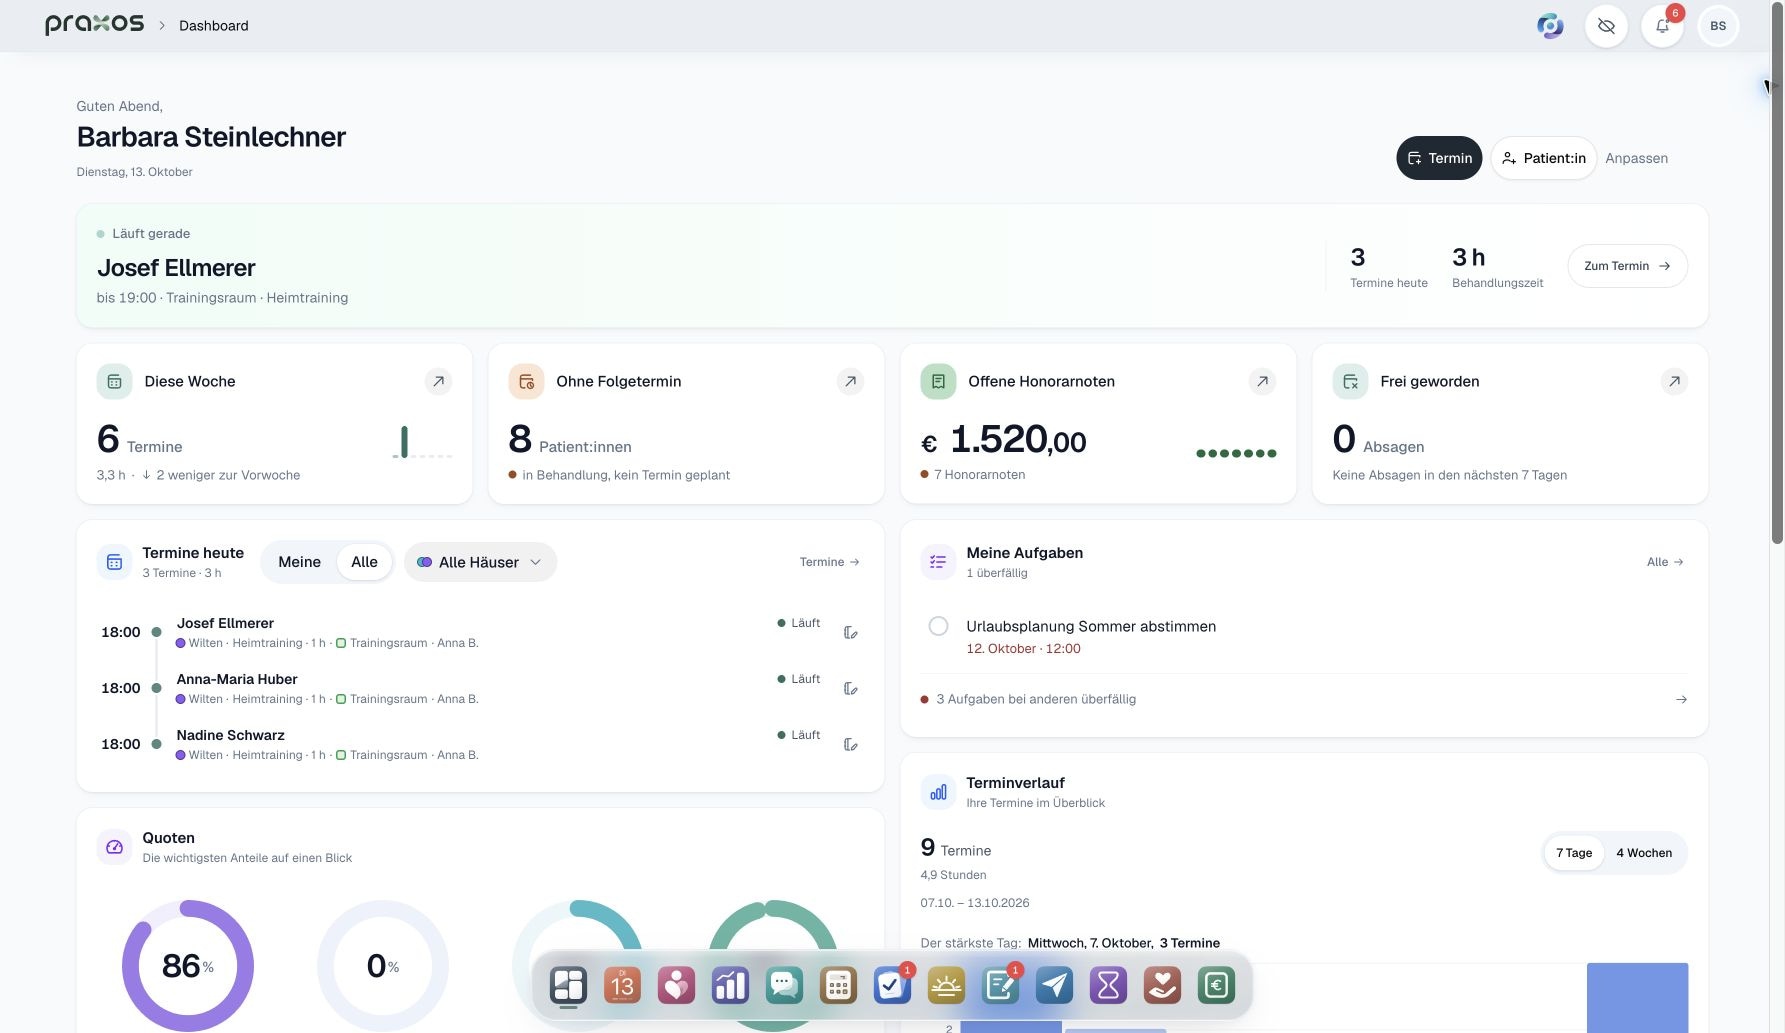Expand Frei geworden card arrow
Viewport: 1785px width, 1033px height.
[1674, 381]
